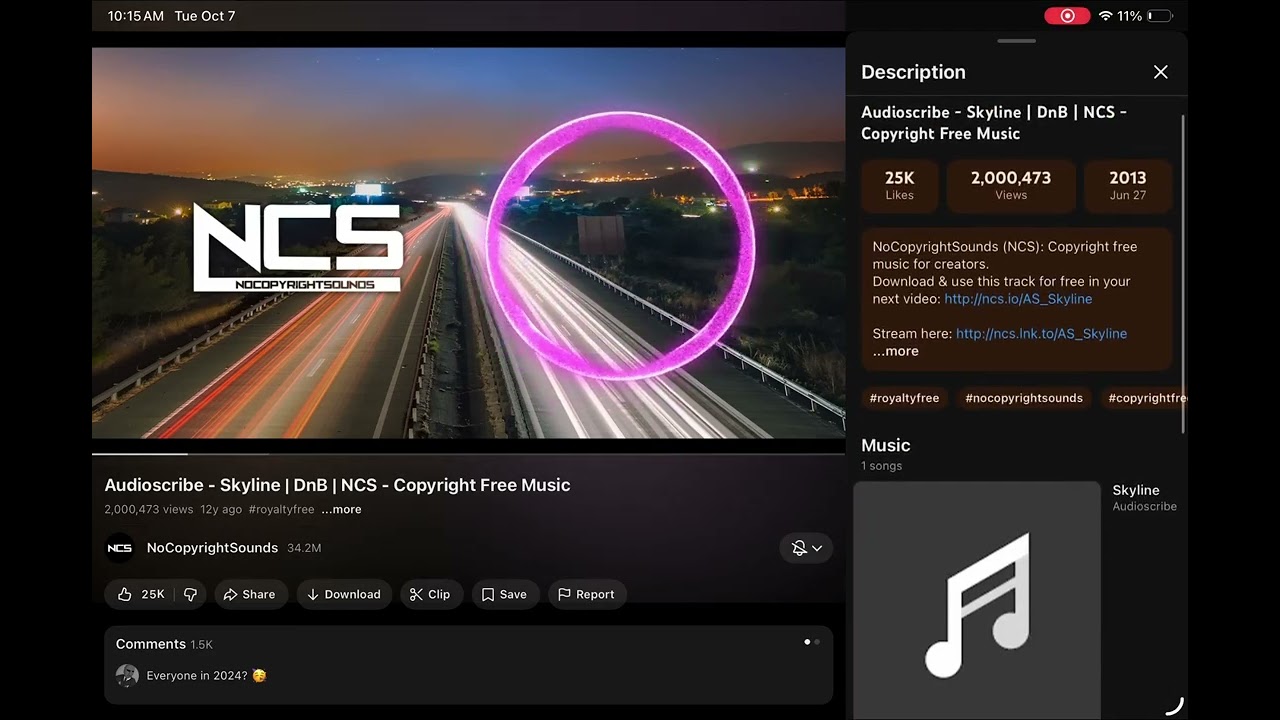The height and width of the screenshot is (720, 1280).
Task: Close the Description panel
Action: (1160, 72)
